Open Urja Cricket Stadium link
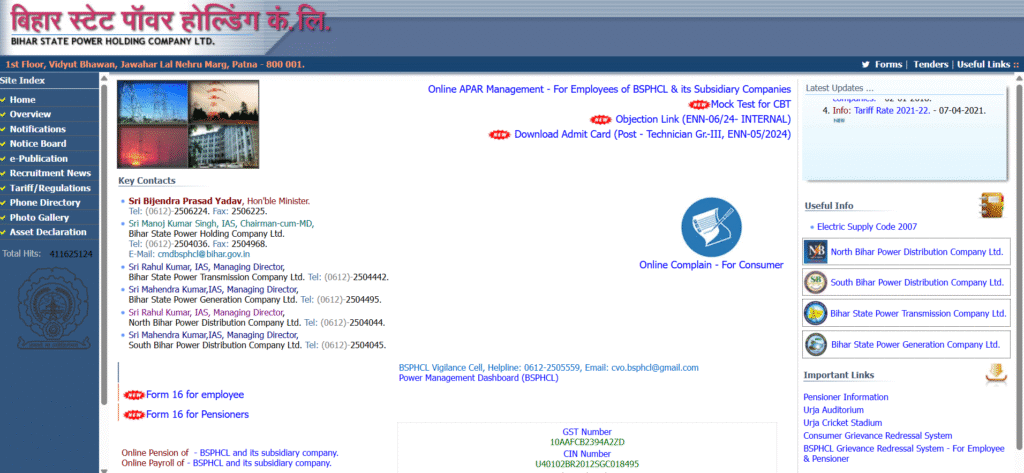The image size is (1024, 473). click(x=842, y=423)
